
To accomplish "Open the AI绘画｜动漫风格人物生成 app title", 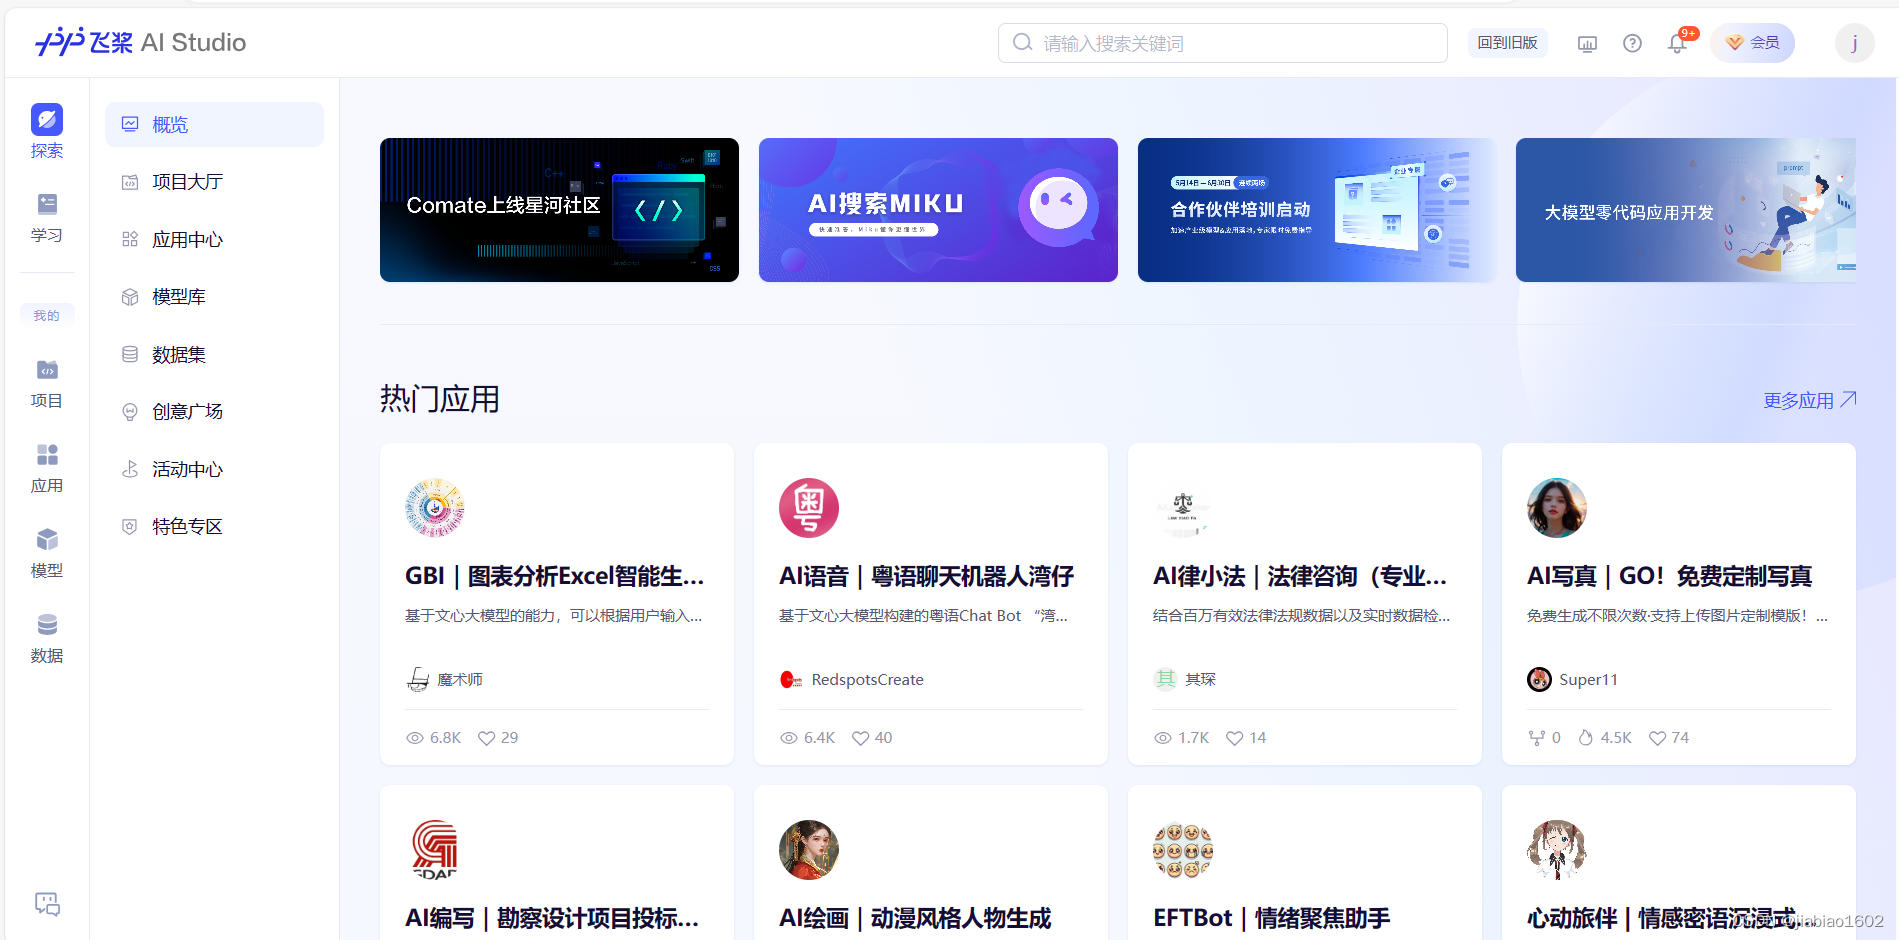I will pyautogui.click(x=915, y=919).
